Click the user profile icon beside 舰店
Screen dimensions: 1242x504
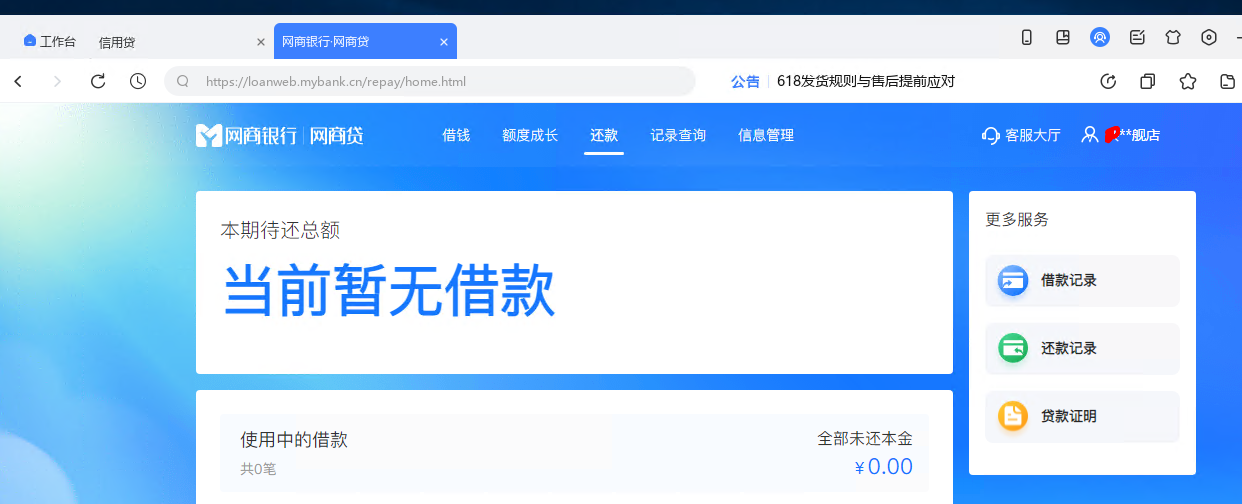[x=1090, y=134]
